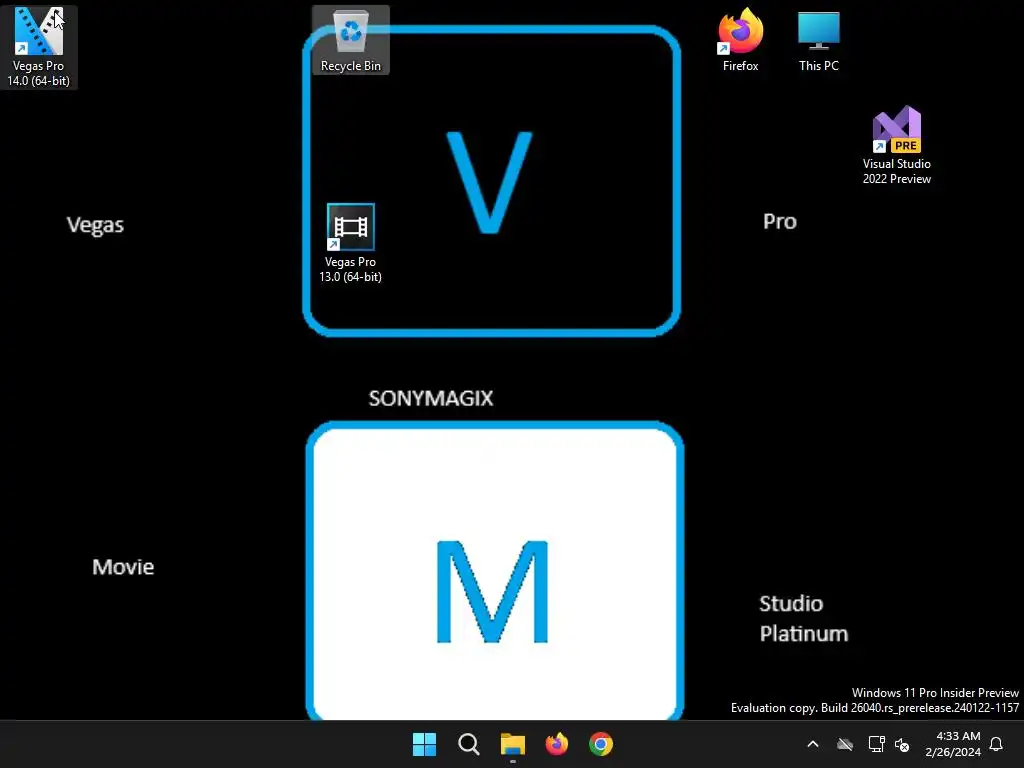
Task: Launch Firefox from the taskbar
Action: 556,744
